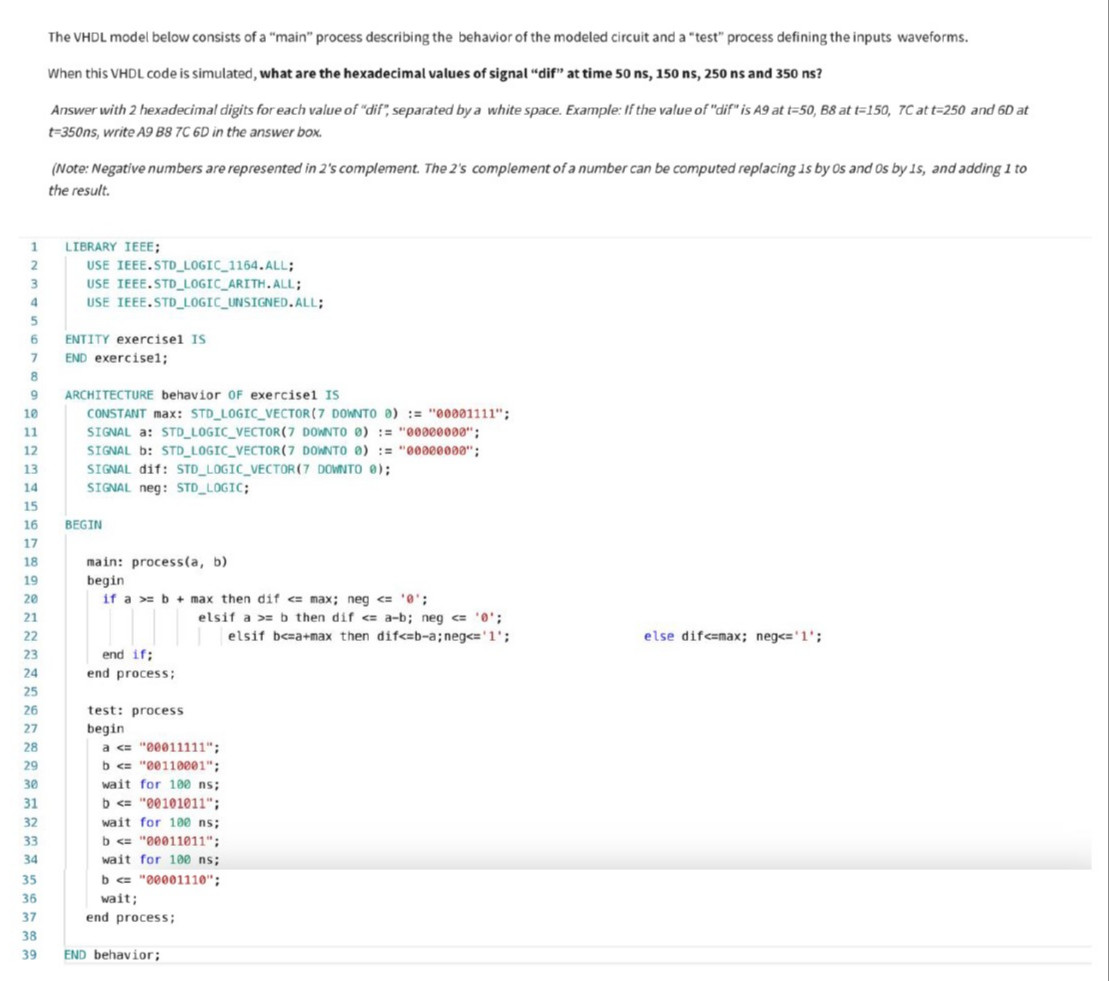Click line number 39 in gutter
Image resolution: width=1109 pixels, height=981 pixels.
point(30,955)
